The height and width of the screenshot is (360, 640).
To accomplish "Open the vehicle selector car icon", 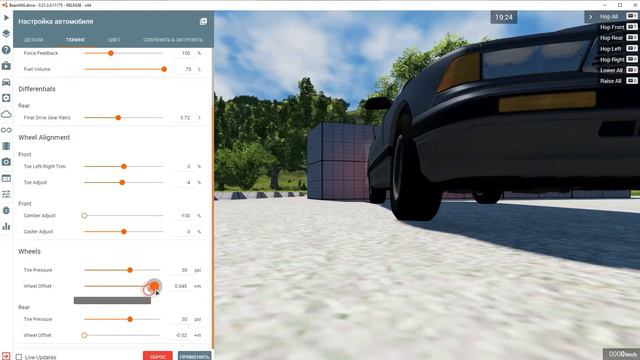I will point(6,82).
